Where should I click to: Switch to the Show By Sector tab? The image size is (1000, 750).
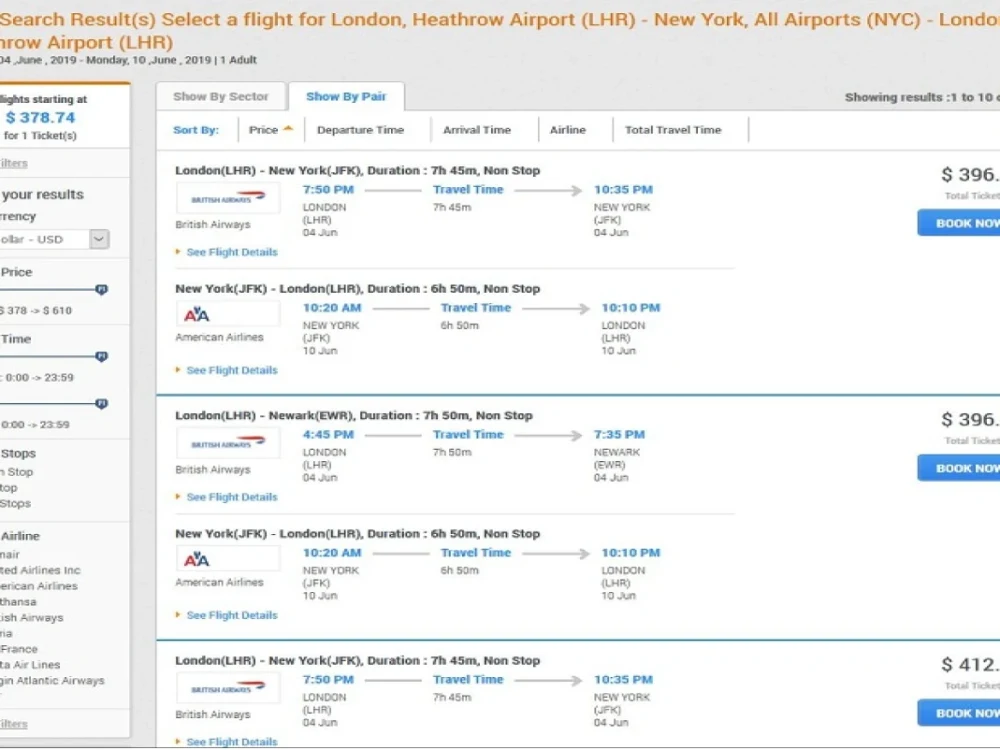tap(221, 96)
